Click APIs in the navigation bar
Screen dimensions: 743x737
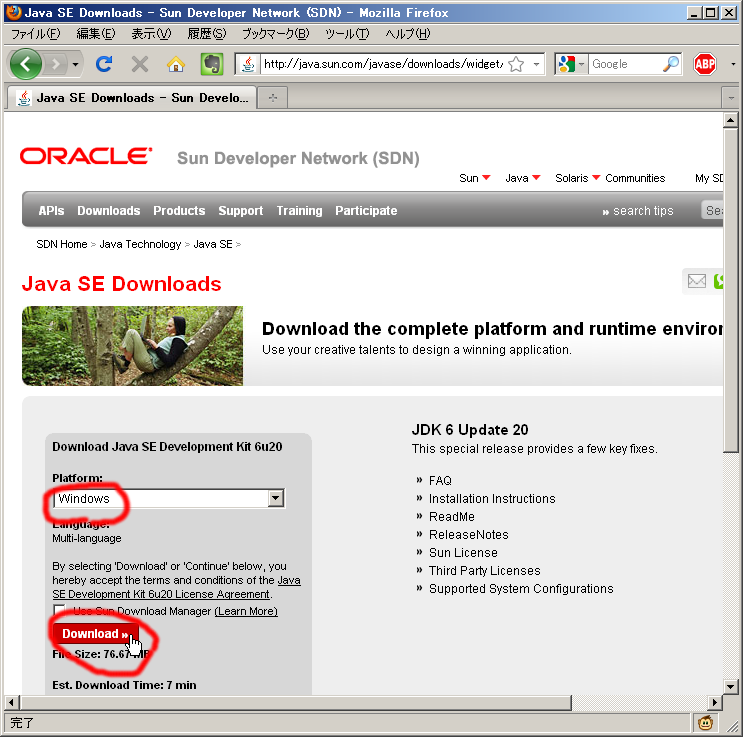click(51, 210)
